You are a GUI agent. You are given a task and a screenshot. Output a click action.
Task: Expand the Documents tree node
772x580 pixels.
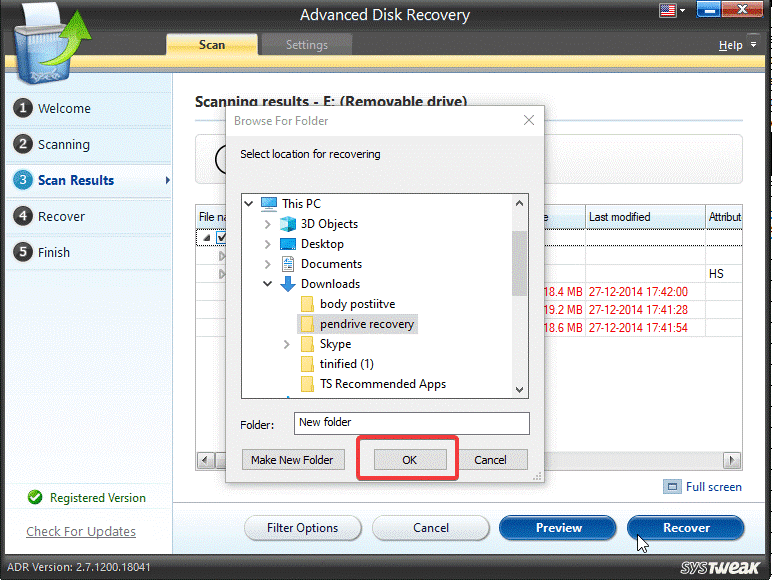[267, 264]
